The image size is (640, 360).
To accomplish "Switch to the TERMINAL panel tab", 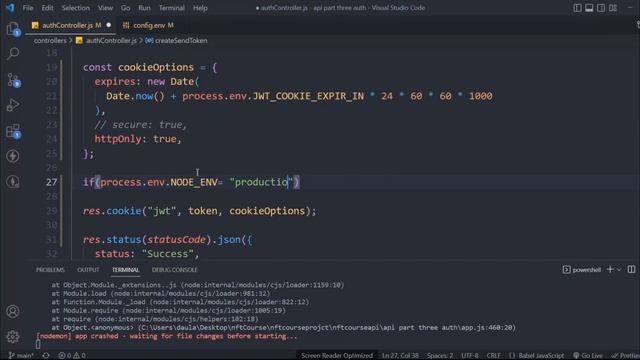I will [125, 270].
